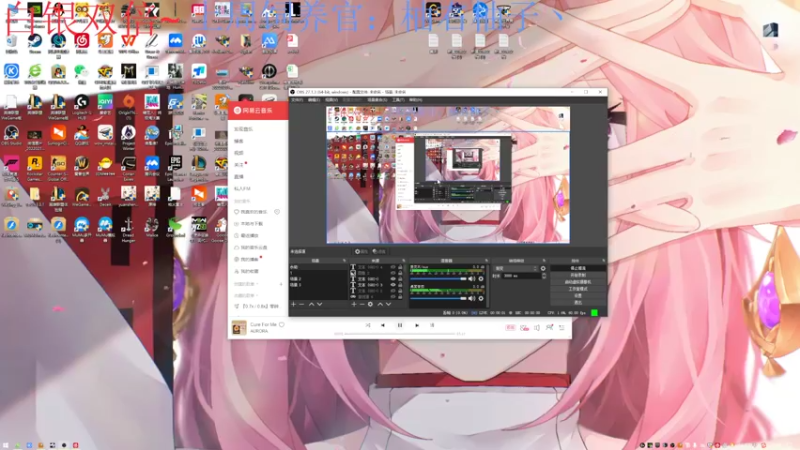Mute the first audio mixer channel speaker
This screenshot has height=450, width=800.
pyautogui.click(x=471, y=279)
